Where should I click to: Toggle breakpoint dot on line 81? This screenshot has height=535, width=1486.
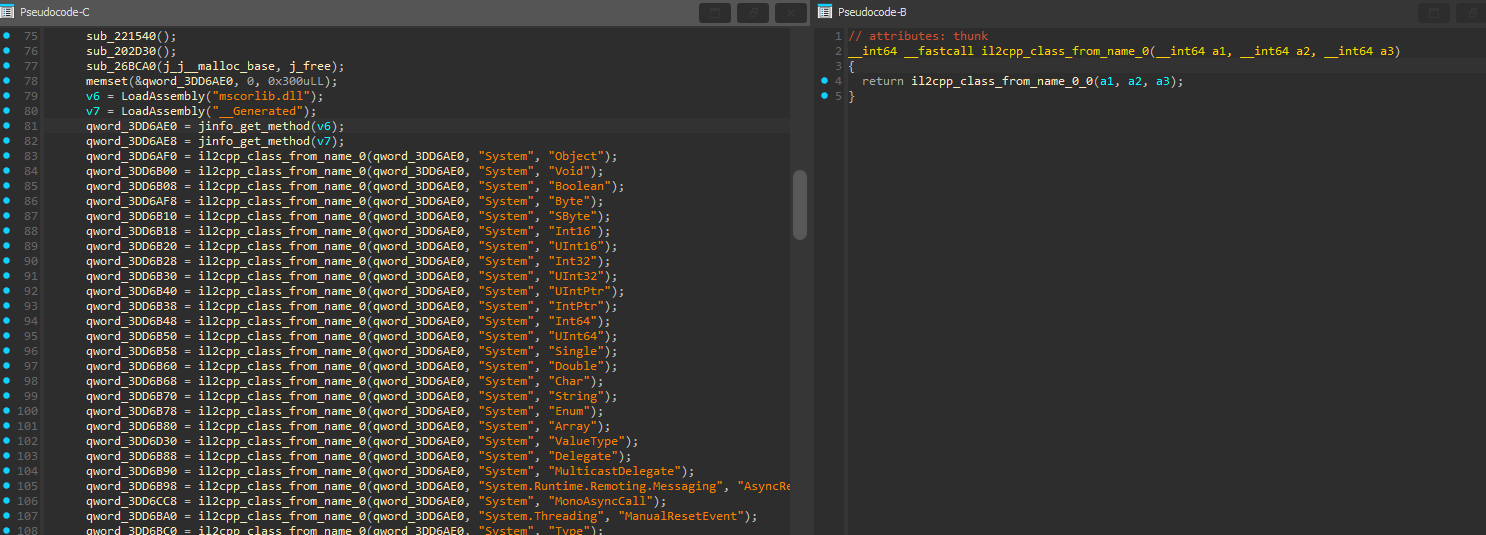pos(6,126)
